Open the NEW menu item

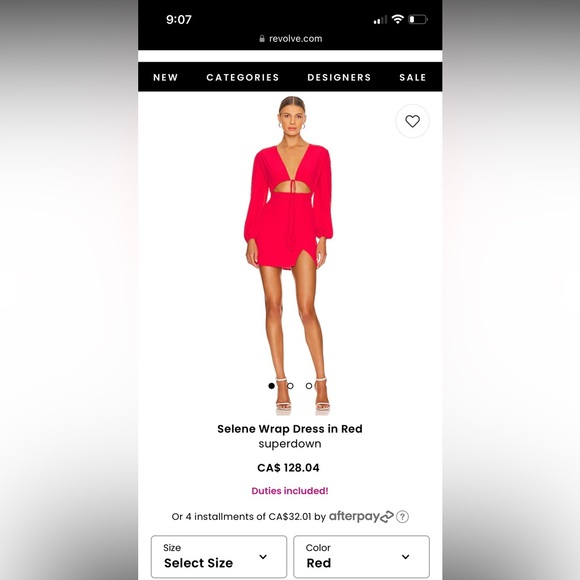165,77
